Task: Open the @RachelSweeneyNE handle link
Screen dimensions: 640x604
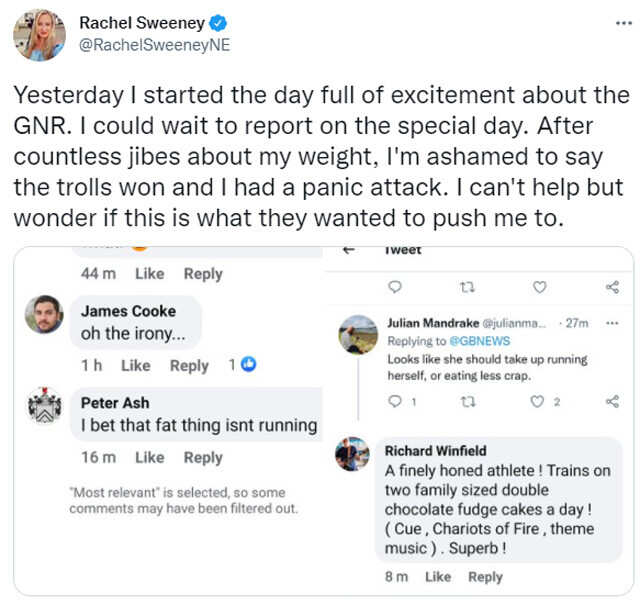Action: (154, 45)
